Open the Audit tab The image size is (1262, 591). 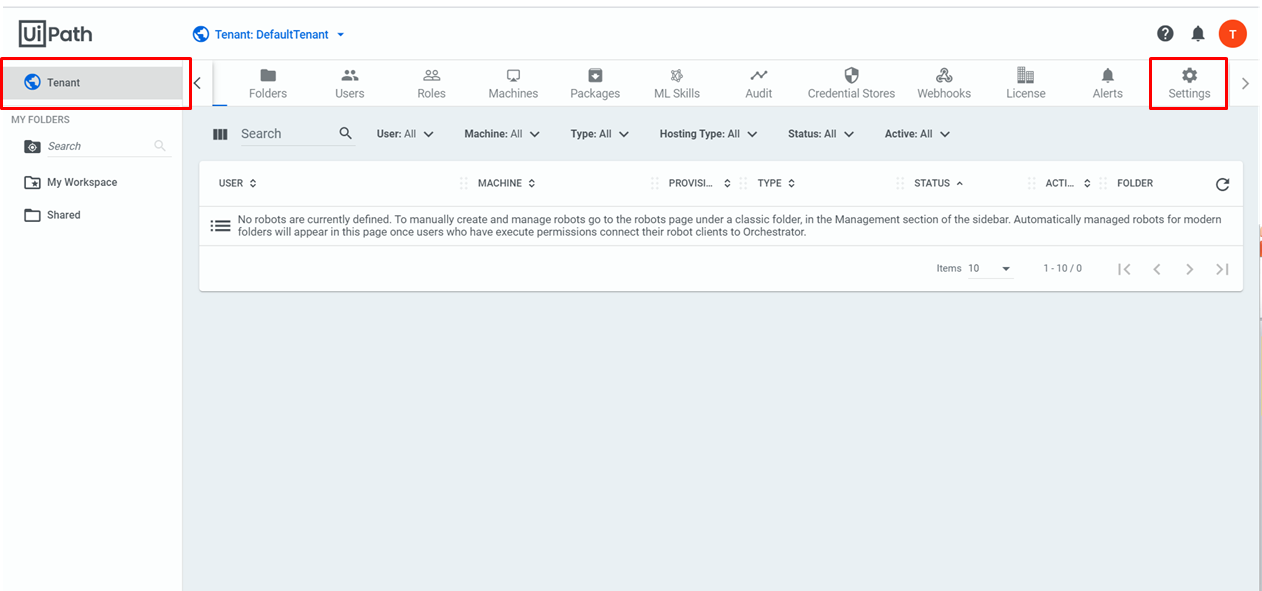(x=759, y=83)
